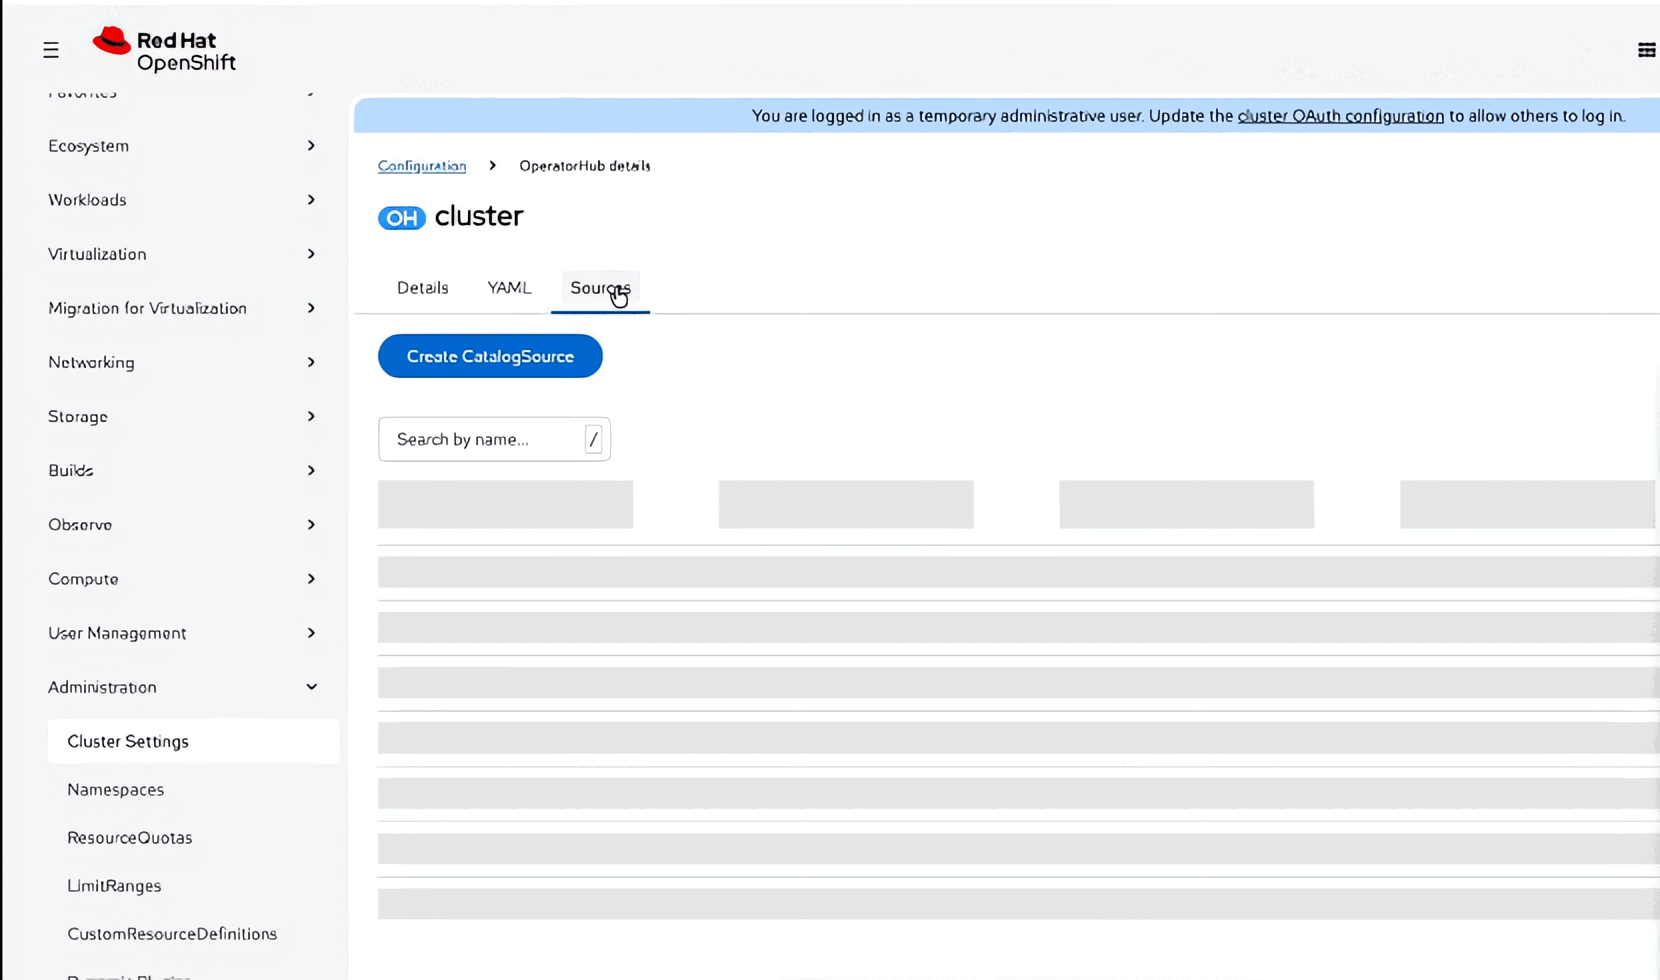Screen dimensions: 1660x980
Task: Expand the Builds navigation section
Action: coord(182,470)
